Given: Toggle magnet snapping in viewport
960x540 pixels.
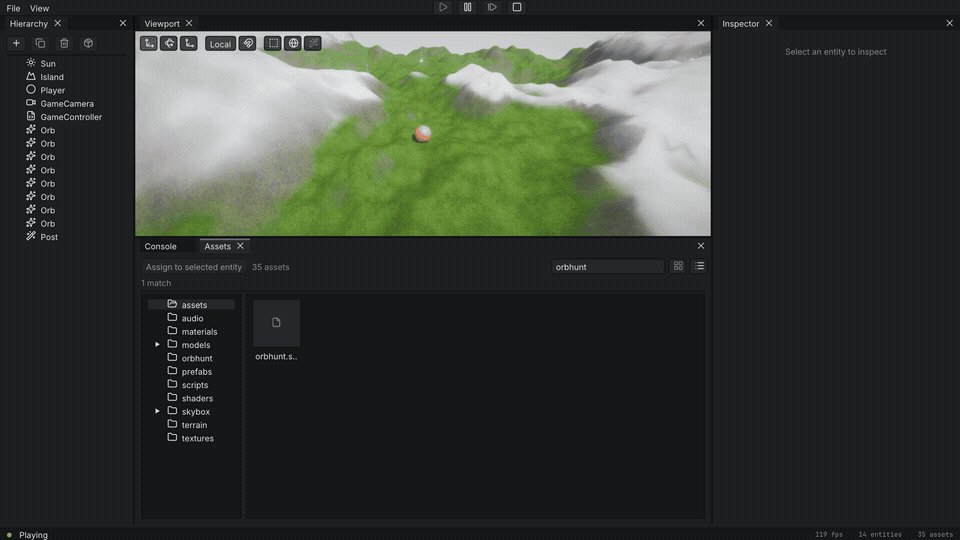Looking at the screenshot, I should click(x=247, y=43).
